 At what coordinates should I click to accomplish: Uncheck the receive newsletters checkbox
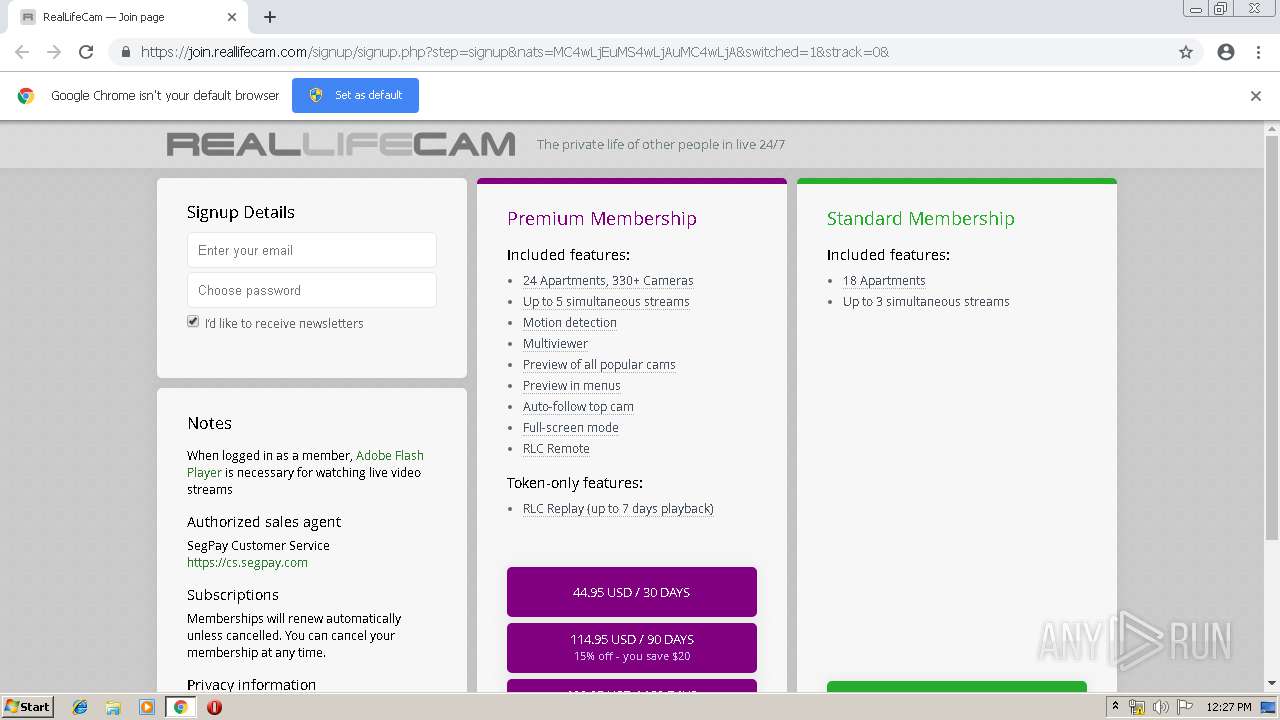click(193, 322)
